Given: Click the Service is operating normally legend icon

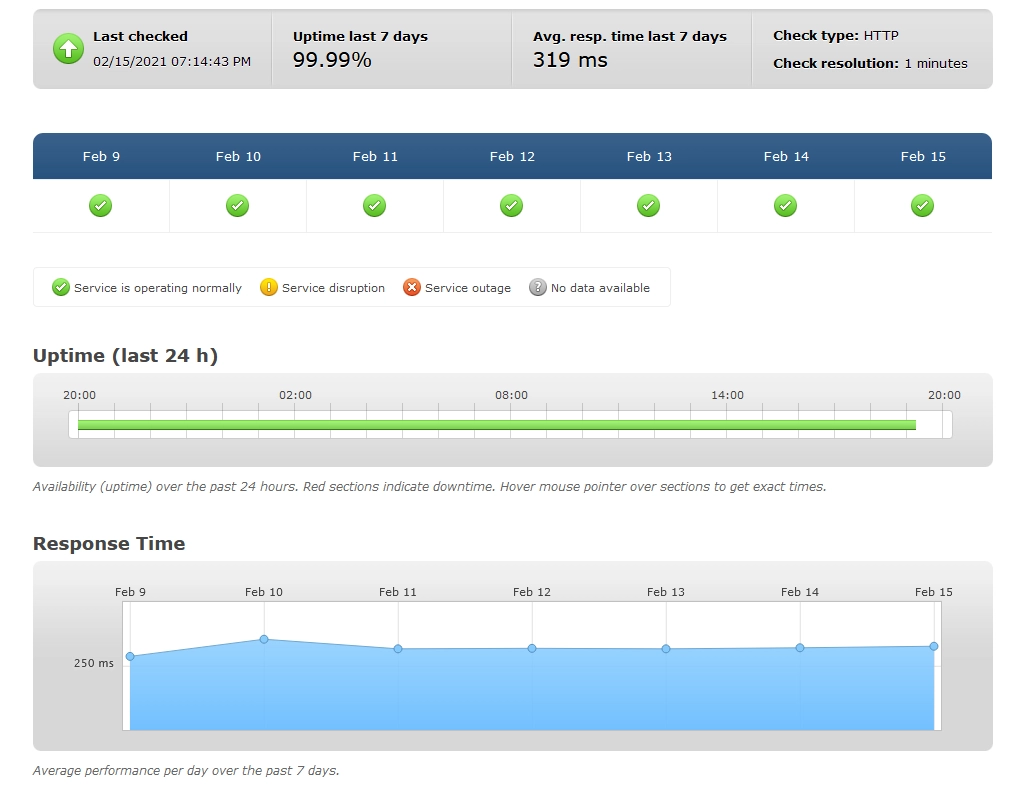Looking at the screenshot, I should point(60,287).
